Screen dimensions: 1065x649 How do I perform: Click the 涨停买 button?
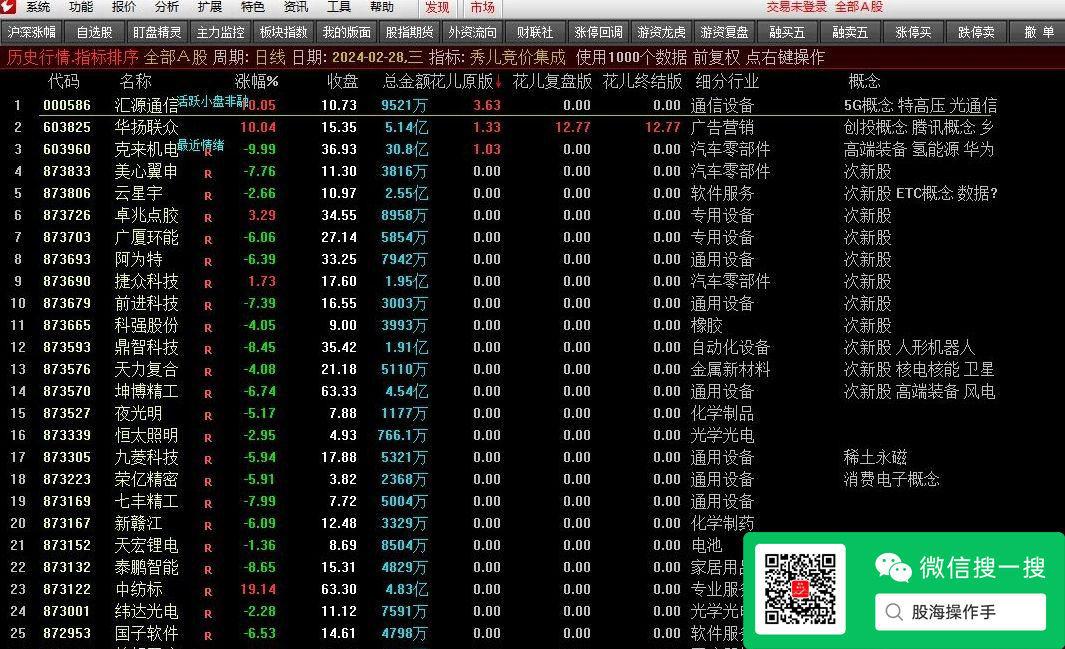914,32
